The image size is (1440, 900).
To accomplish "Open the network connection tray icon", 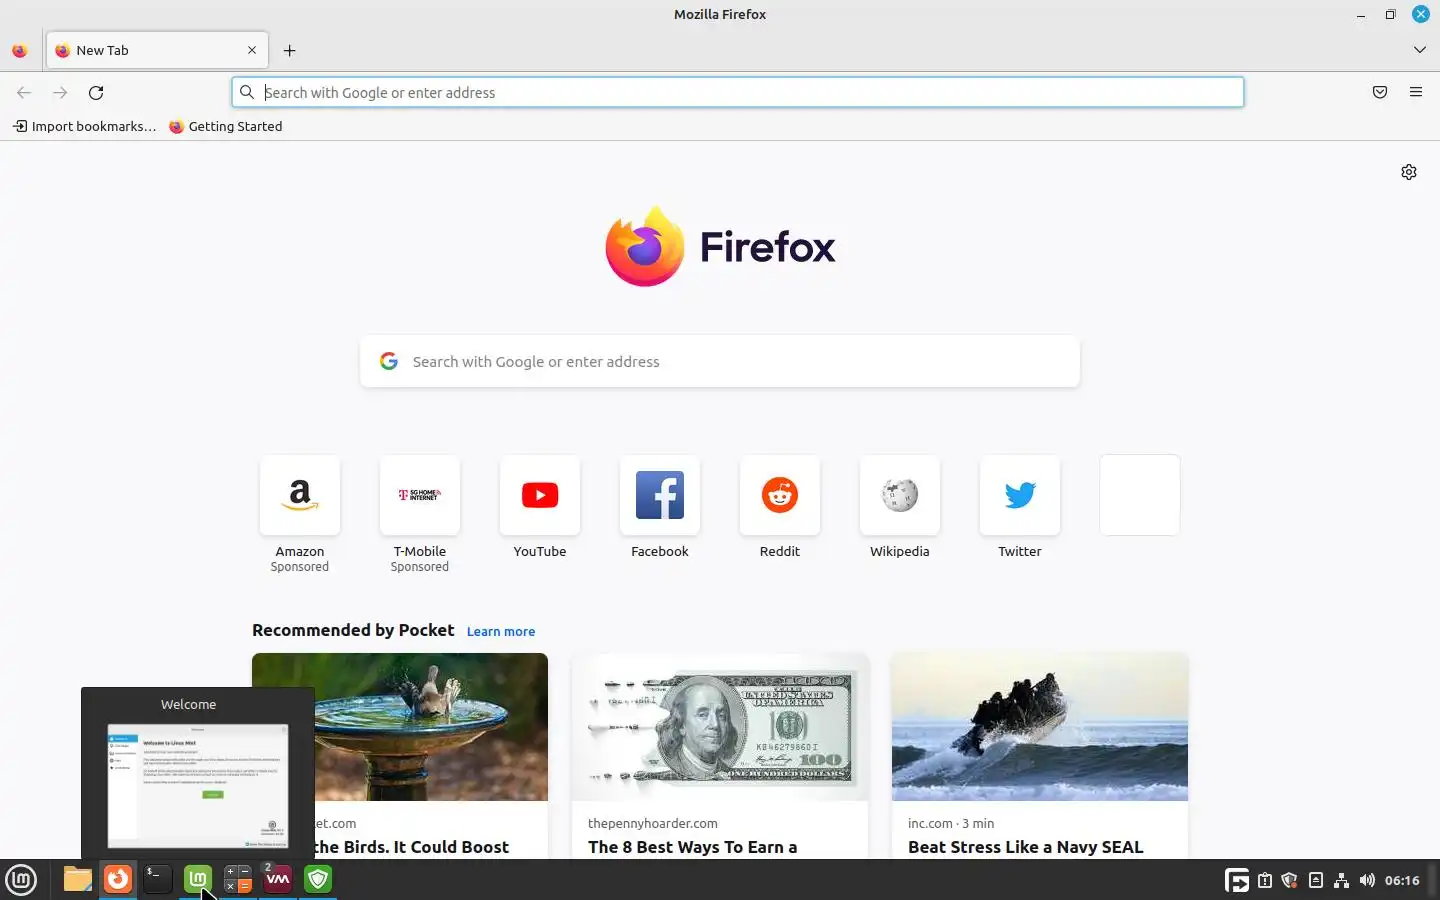I will pos(1342,881).
